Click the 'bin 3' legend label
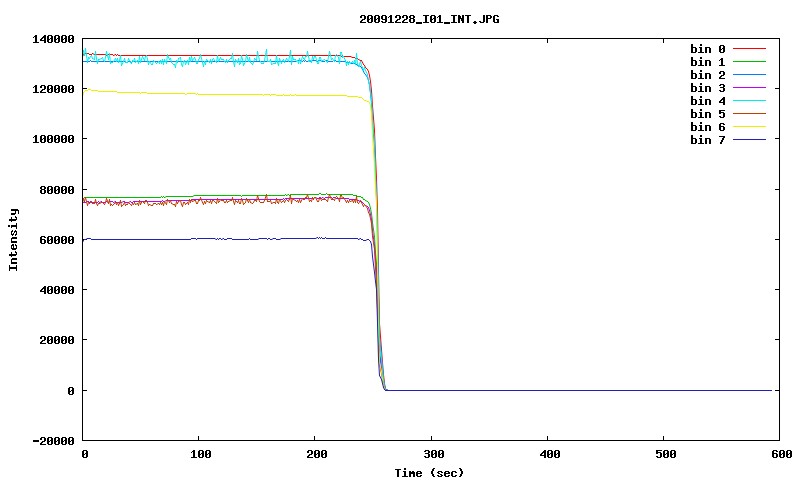 point(708,88)
